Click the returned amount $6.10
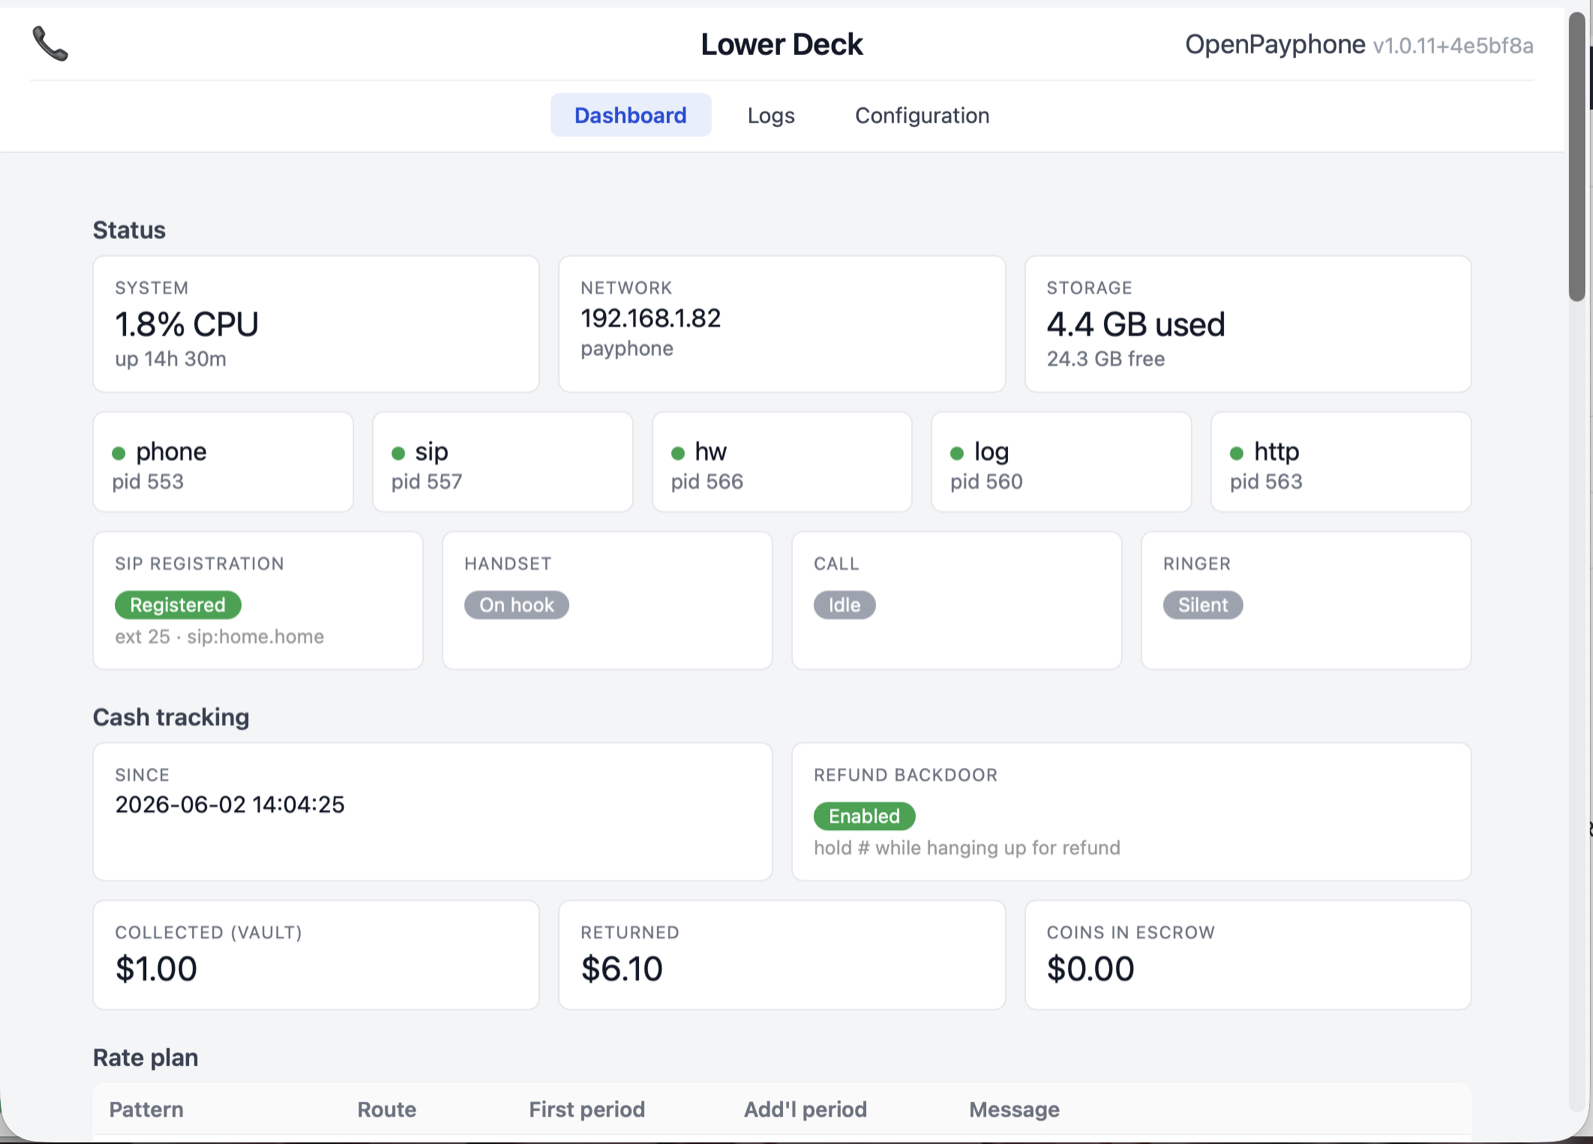The width and height of the screenshot is (1593, 1144). click(x=622, y=969)
